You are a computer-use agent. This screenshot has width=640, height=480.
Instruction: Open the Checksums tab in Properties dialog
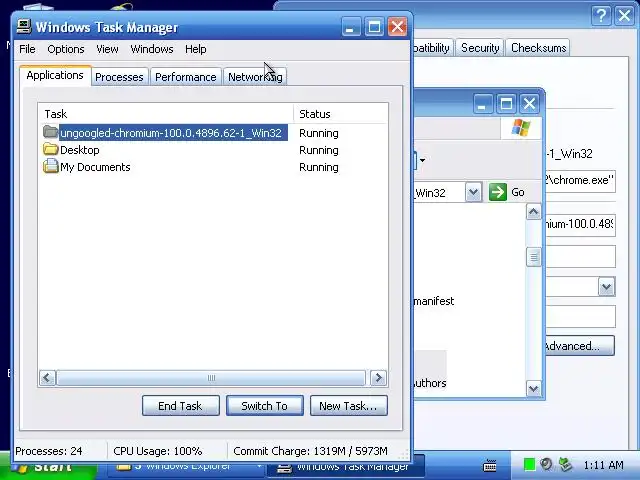pyautogui.click(x=538, y=48)
